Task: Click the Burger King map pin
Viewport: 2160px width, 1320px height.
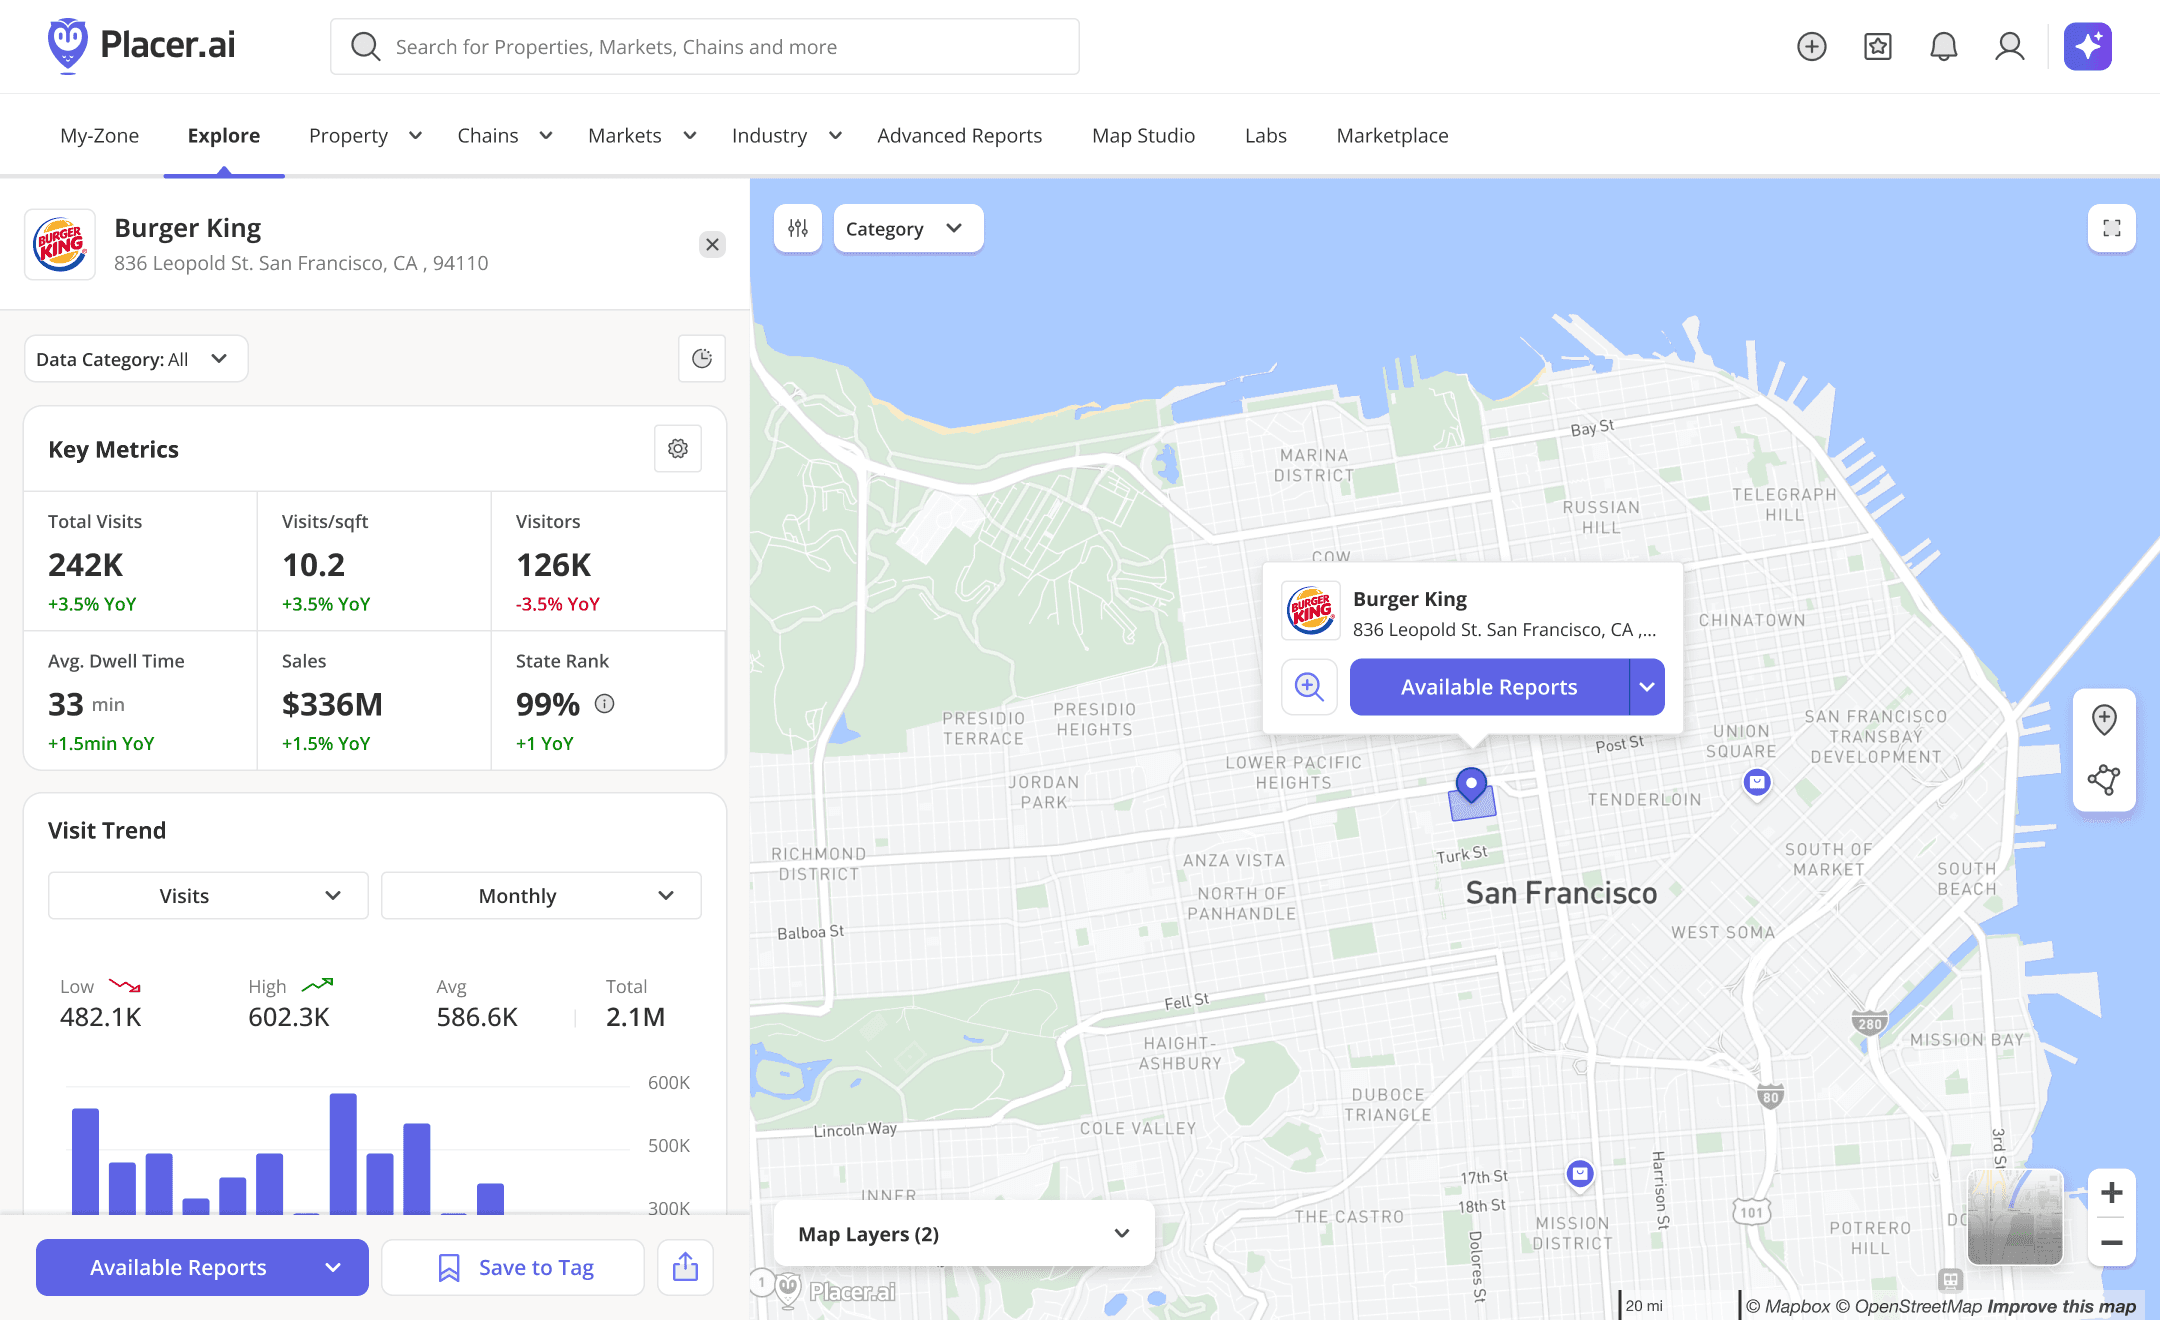Action: (x=1471, y=785)
